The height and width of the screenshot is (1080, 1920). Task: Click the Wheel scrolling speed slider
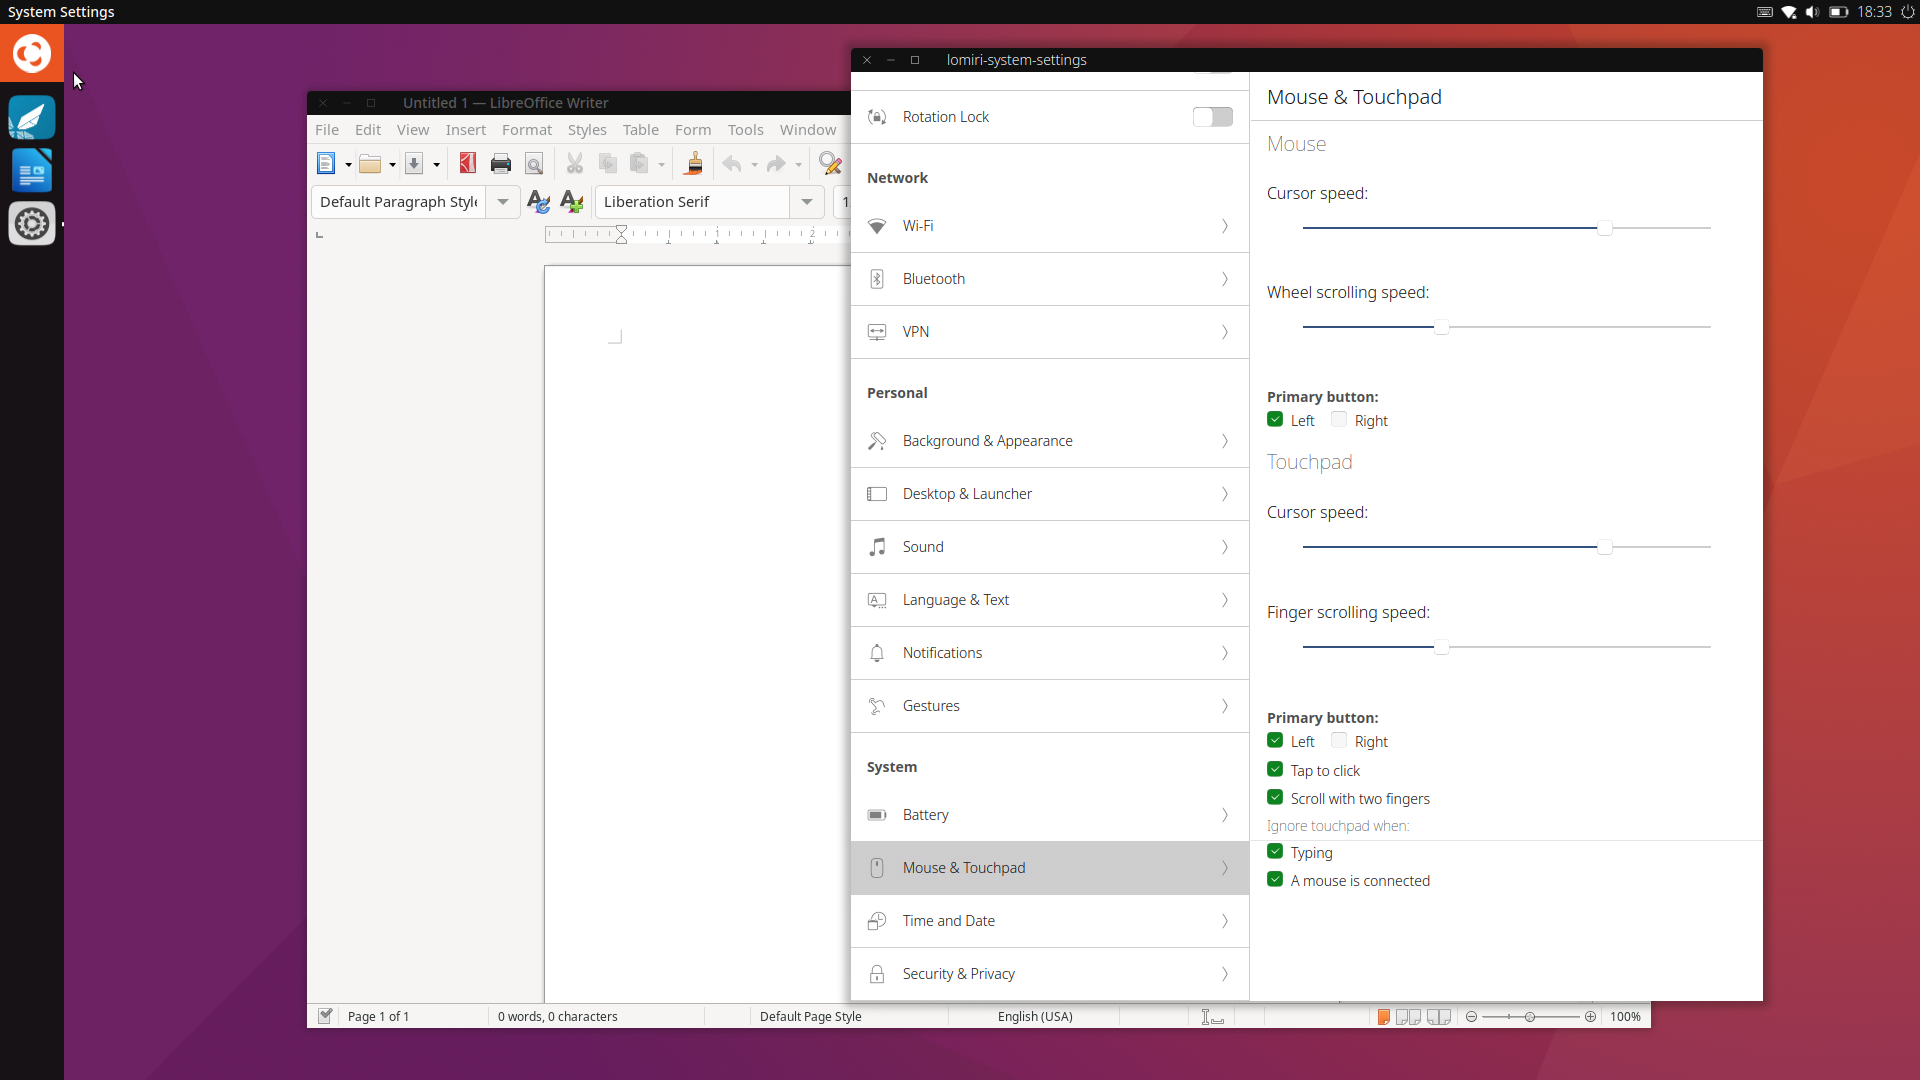click(1507, 327)
